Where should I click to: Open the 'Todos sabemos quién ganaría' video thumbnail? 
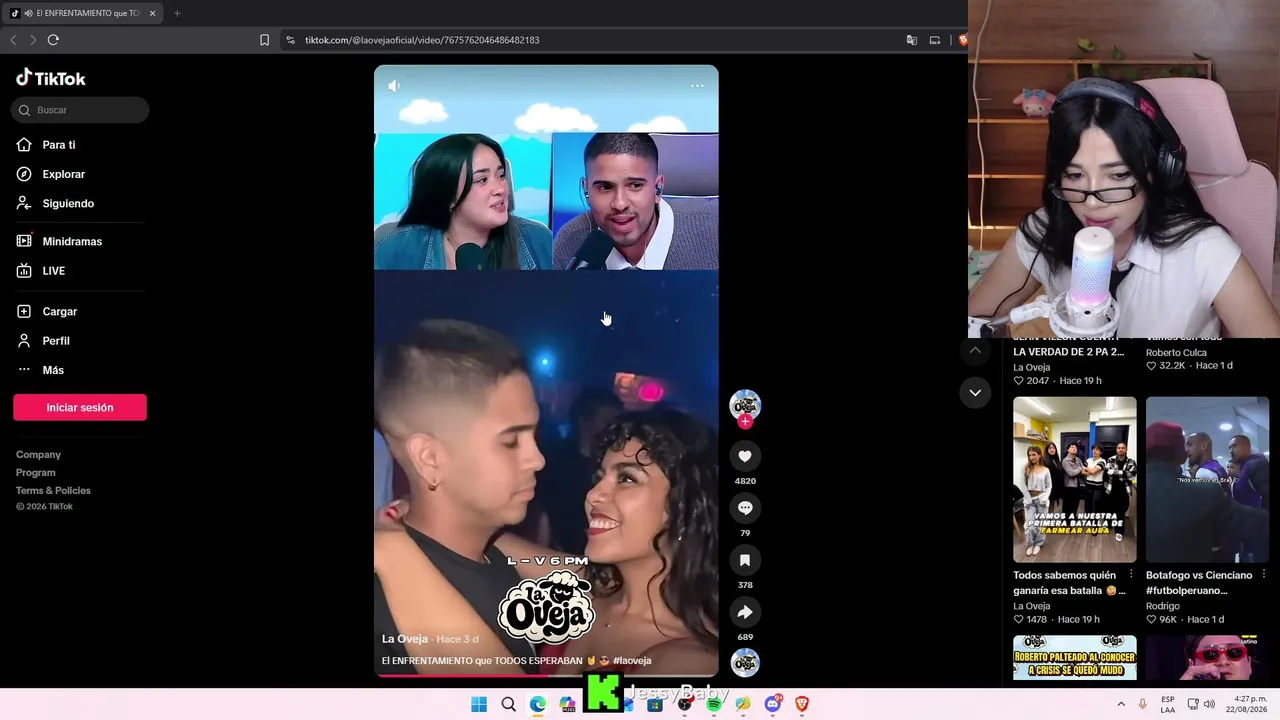(1075, 480)
